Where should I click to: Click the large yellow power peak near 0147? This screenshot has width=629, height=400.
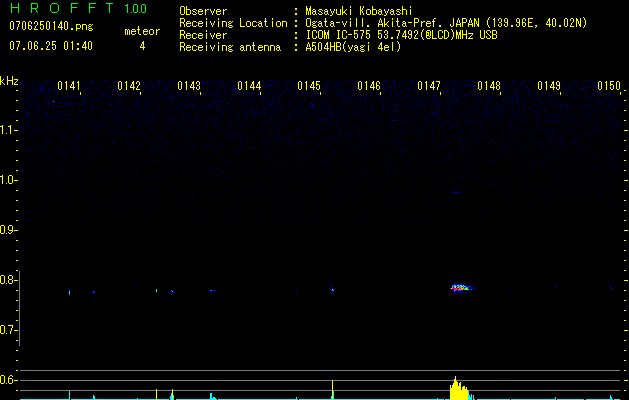coord(459,388)
